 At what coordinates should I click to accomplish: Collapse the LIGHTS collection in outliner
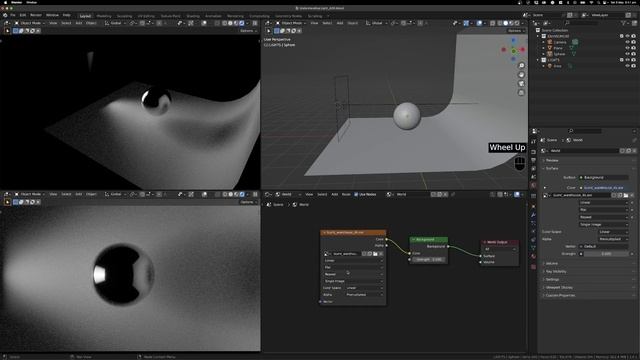538,60
